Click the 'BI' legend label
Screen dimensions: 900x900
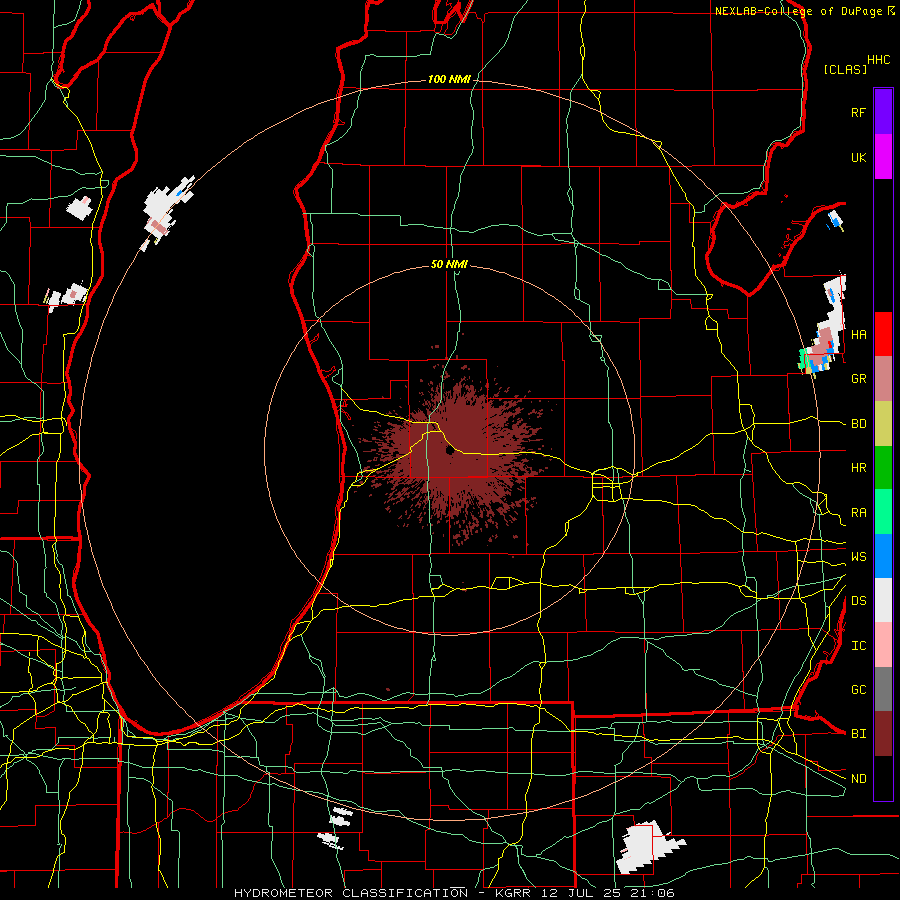pos(859,734)
